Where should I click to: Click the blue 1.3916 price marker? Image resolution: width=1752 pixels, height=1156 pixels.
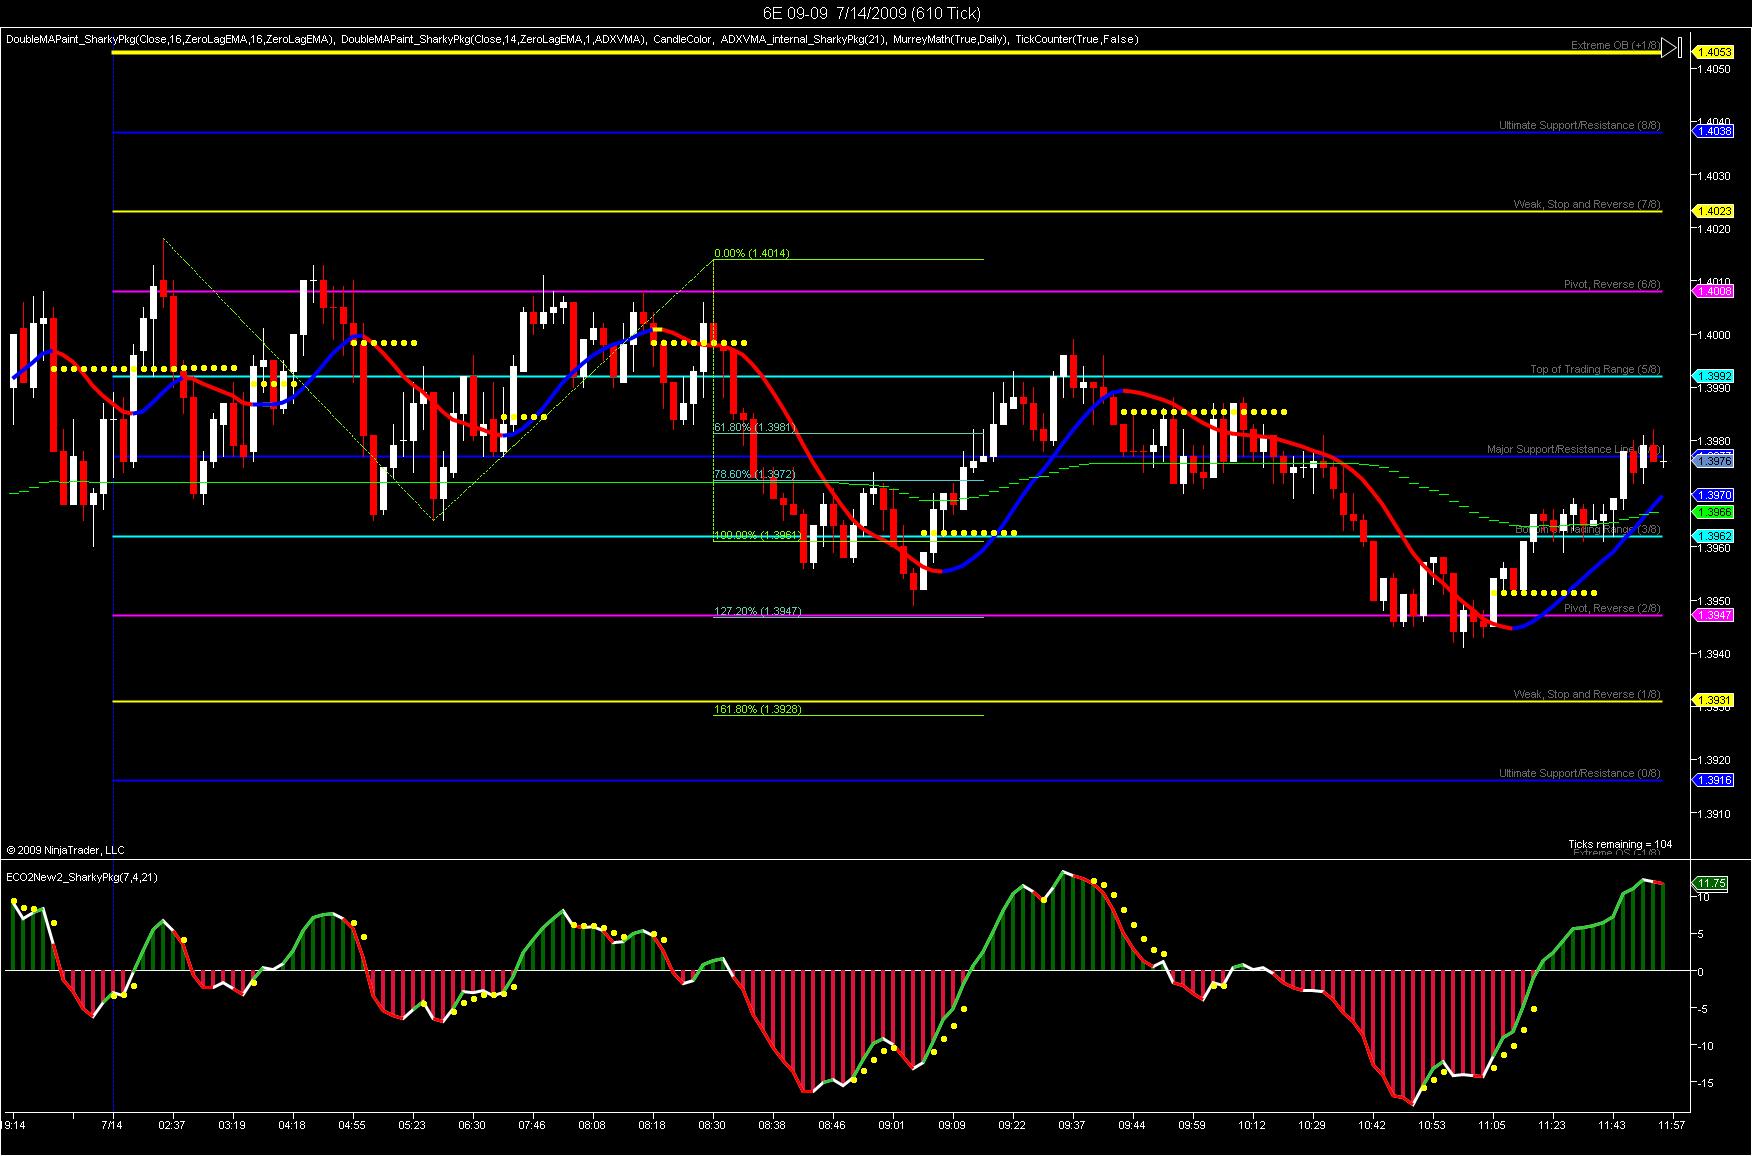click(x=1712, y=780)
